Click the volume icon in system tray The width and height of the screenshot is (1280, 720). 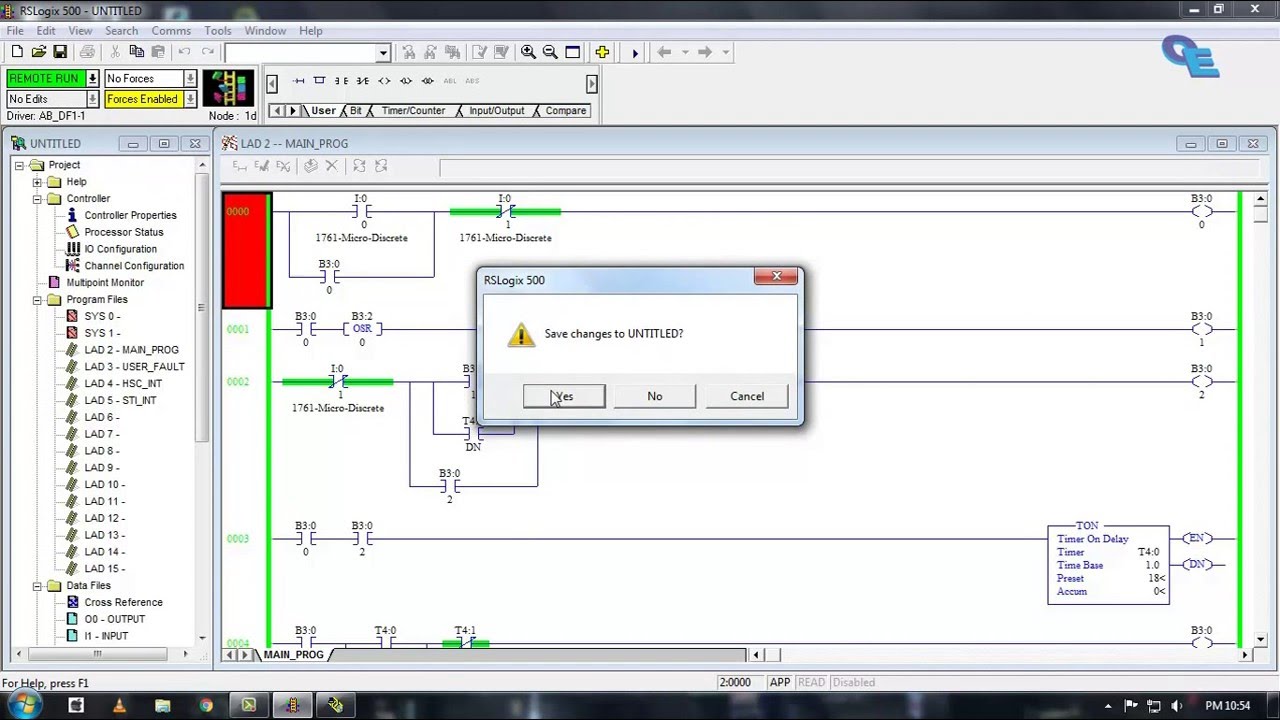click(x=1176, y=706)
